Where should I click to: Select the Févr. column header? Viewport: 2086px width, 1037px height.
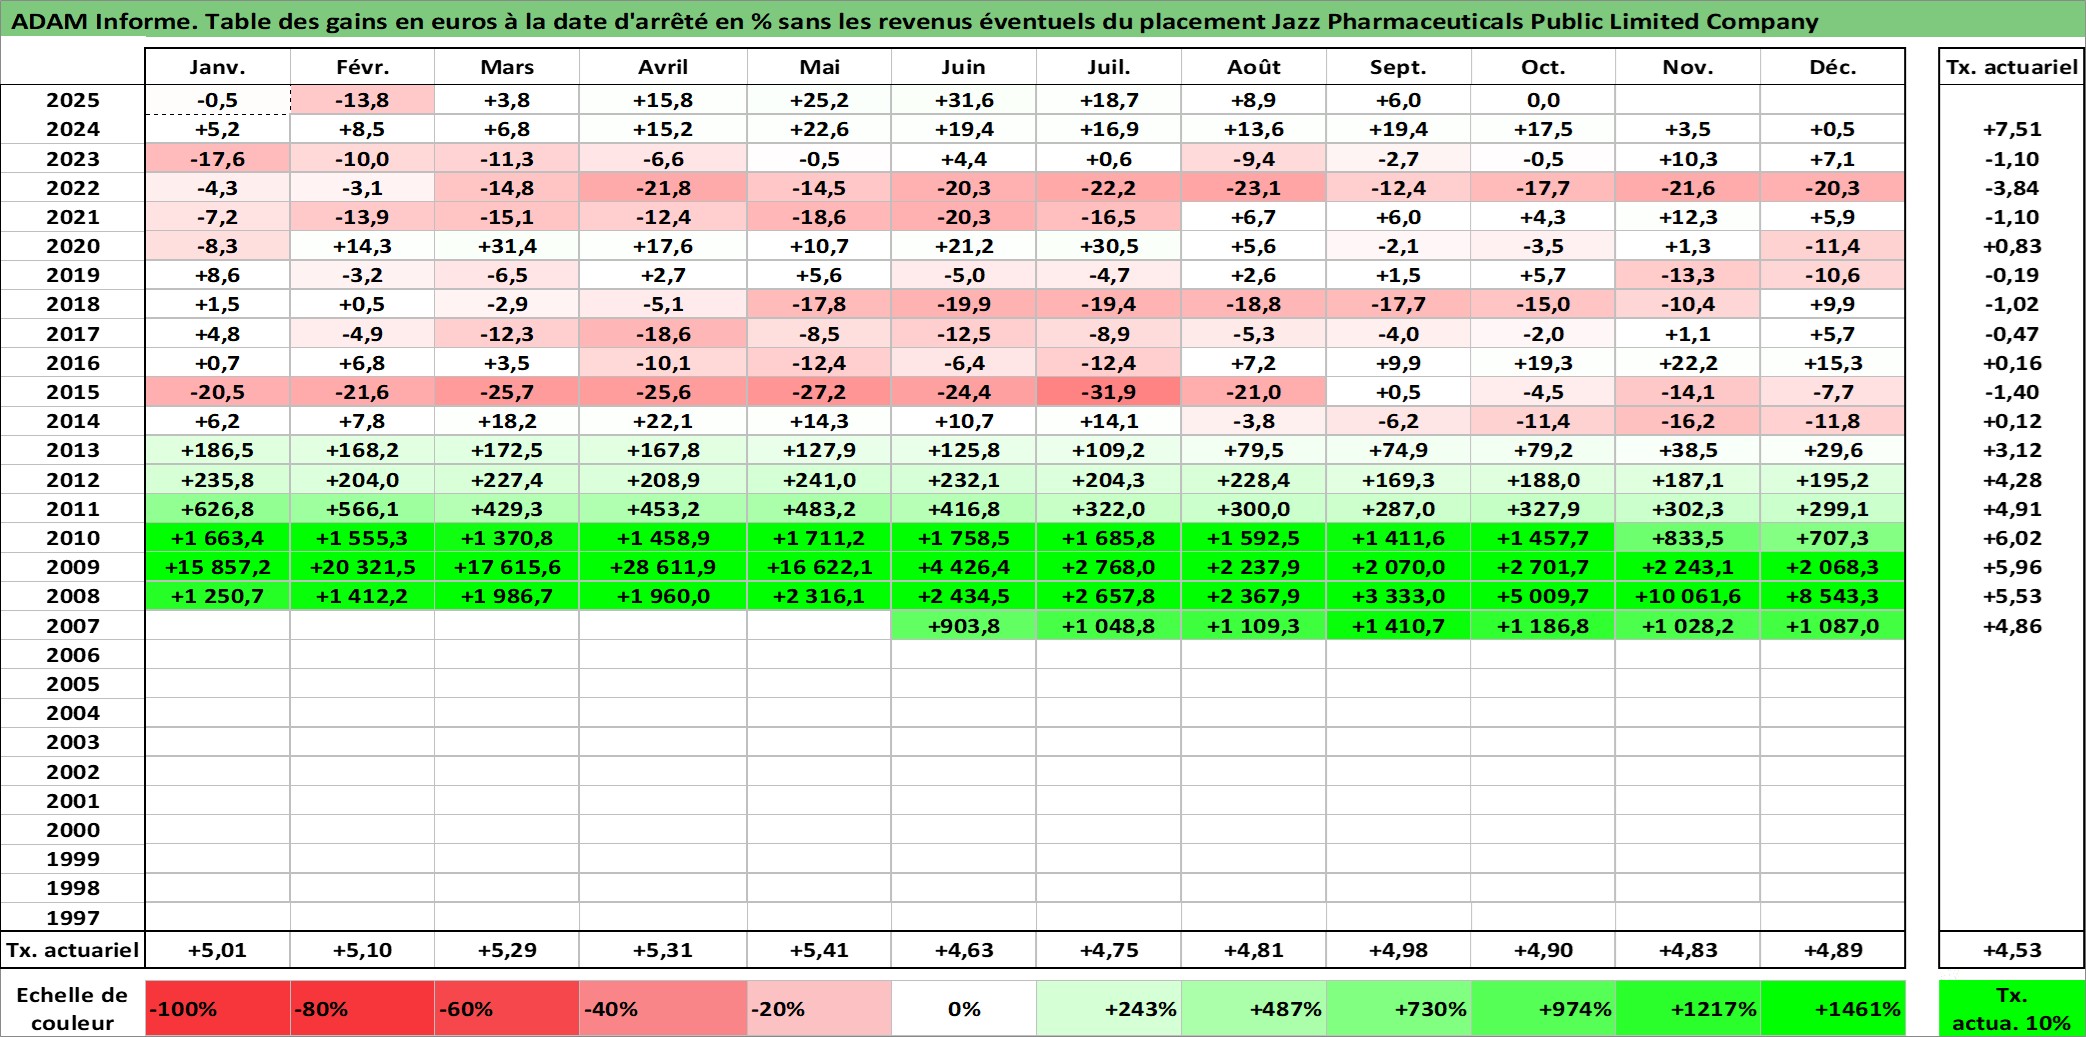(x=362, y=67)
